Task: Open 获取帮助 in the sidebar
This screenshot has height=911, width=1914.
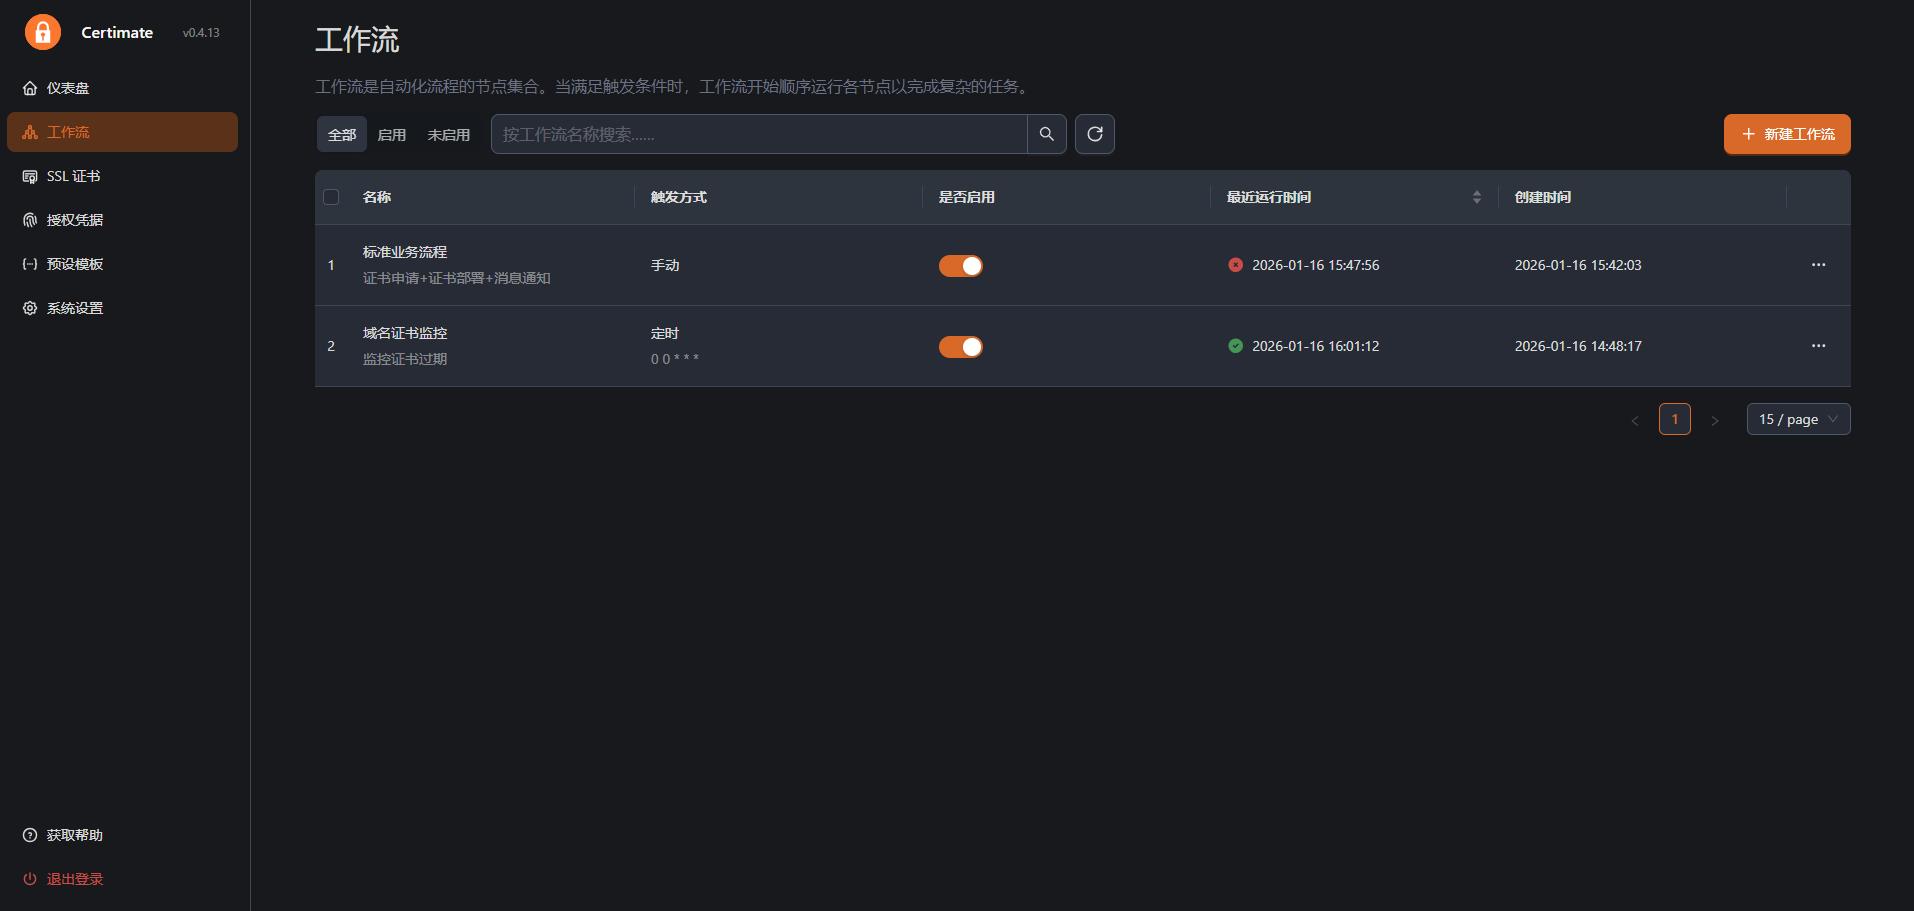Action: (122, 835)
